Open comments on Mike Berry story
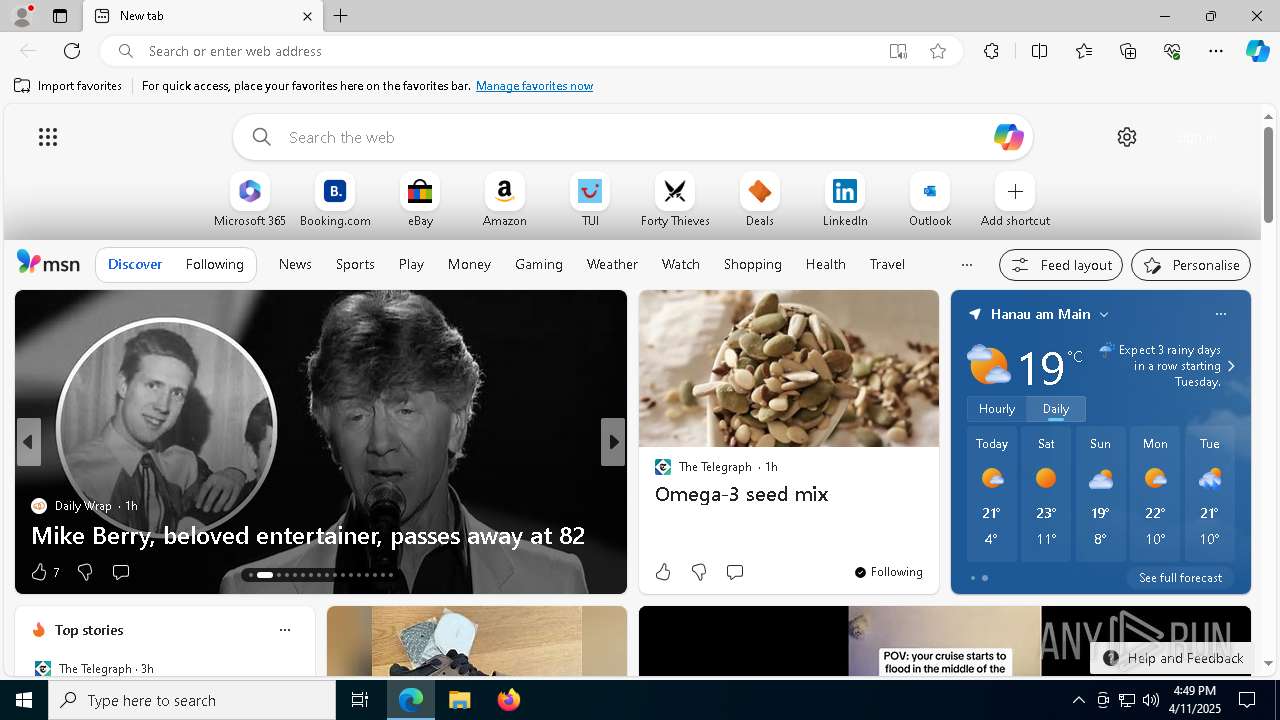1280x720 pixels. tap(121, 572)
